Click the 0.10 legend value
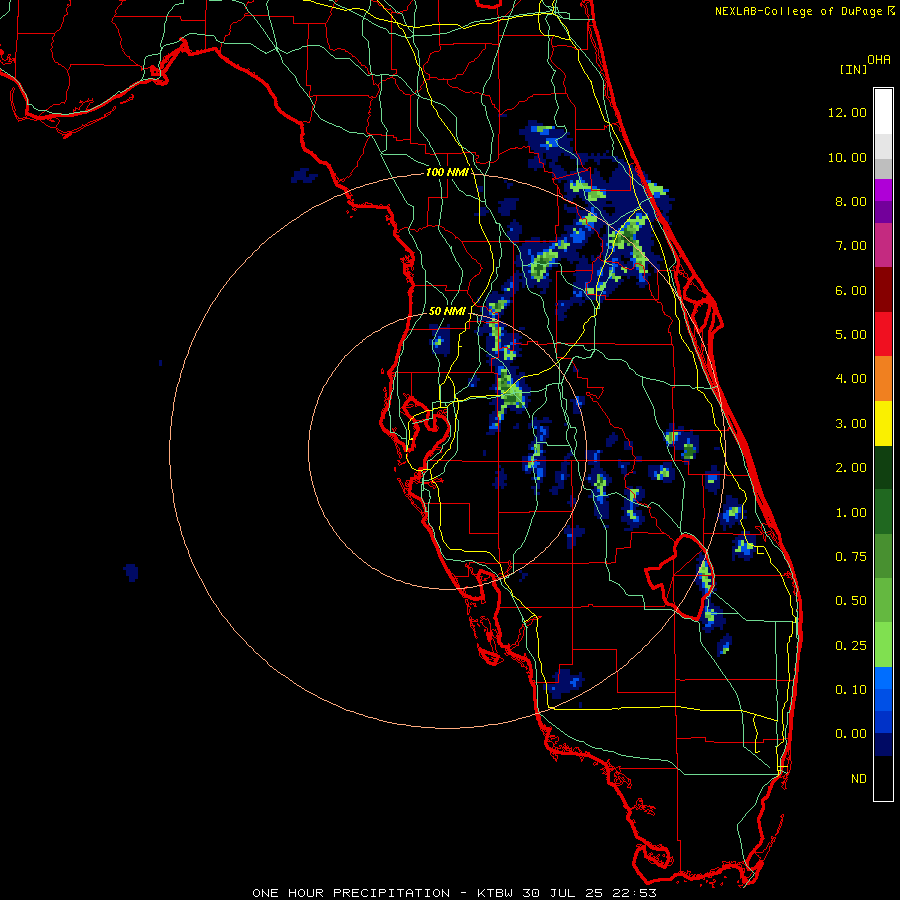 [x=851, y=690]
